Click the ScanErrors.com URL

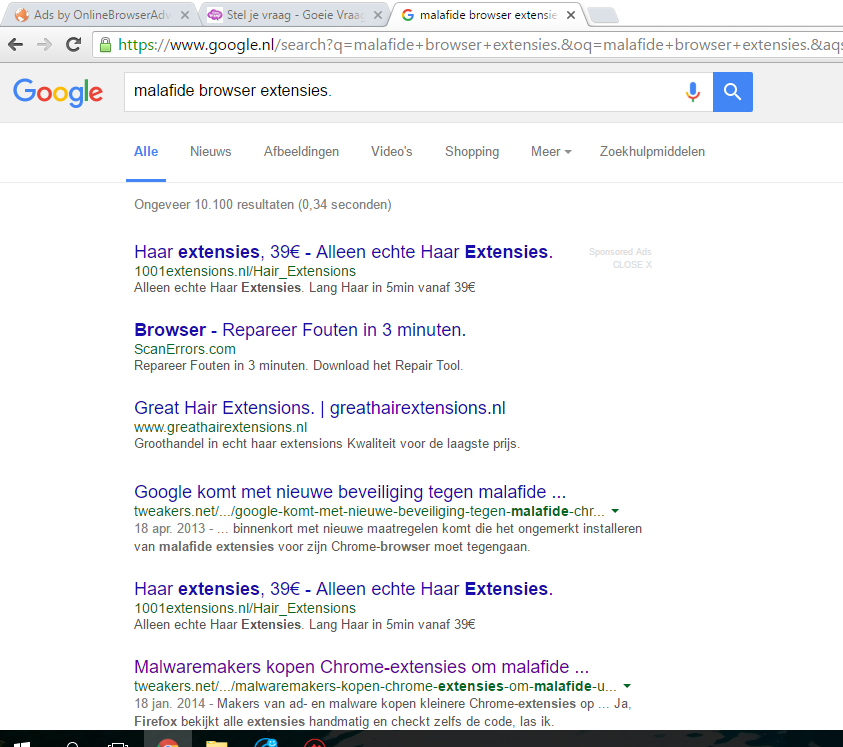[x=184, y=349]
